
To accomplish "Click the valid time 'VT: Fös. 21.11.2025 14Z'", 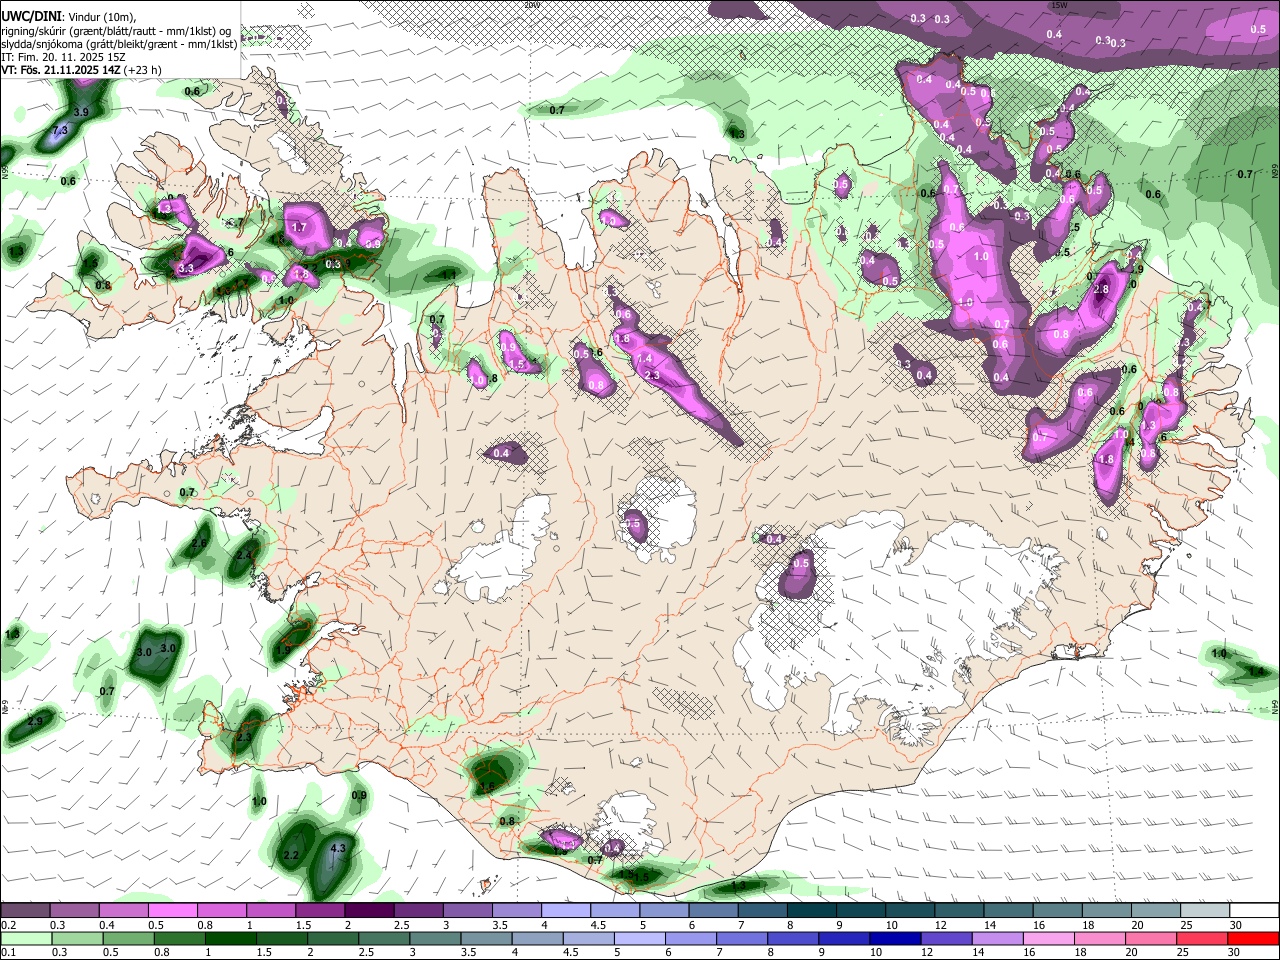I will pos(62,70).
